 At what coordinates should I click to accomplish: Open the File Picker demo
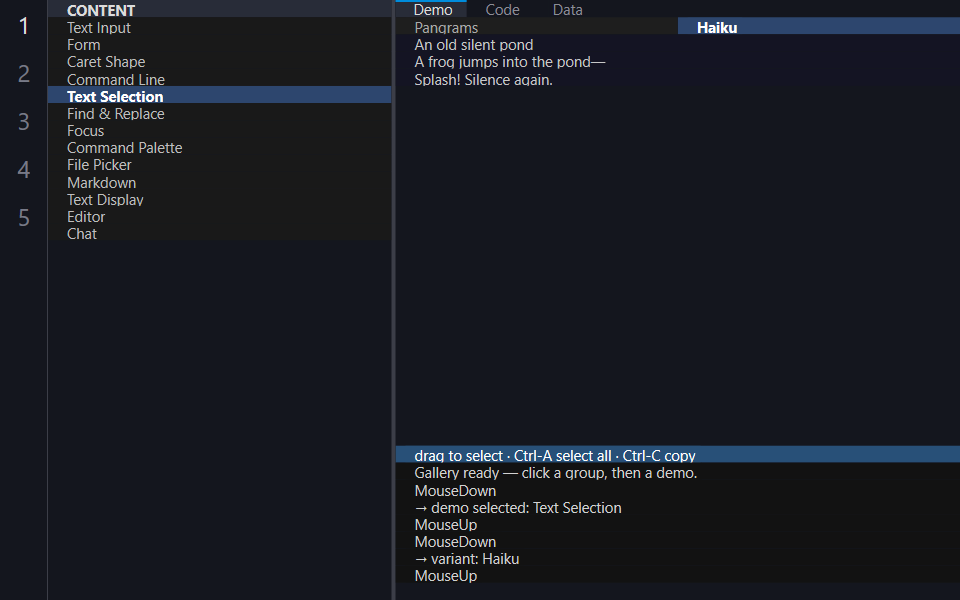(x=219, y=165)
